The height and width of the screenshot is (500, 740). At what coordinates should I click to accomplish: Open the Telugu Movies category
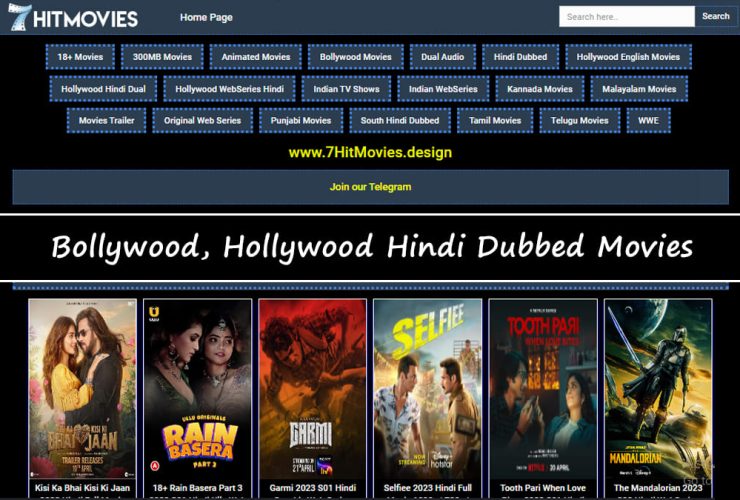[580, 120]
